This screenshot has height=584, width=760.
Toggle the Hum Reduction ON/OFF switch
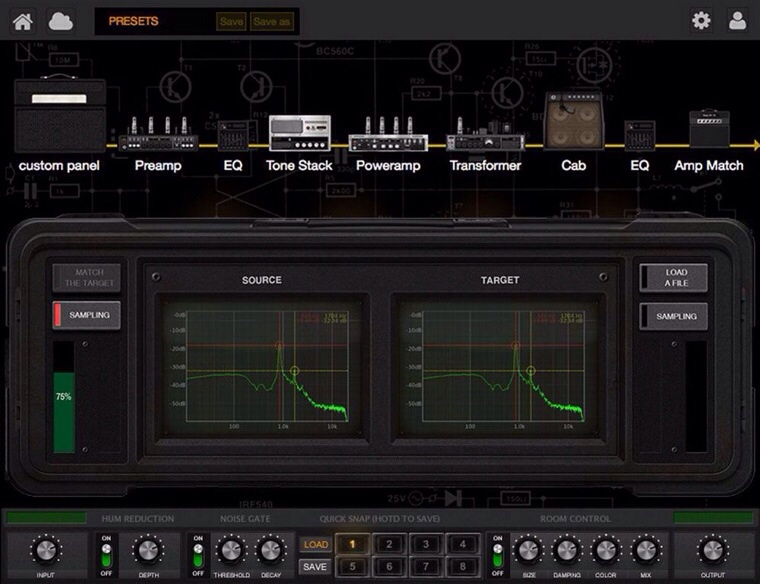(x=106, y=555)
